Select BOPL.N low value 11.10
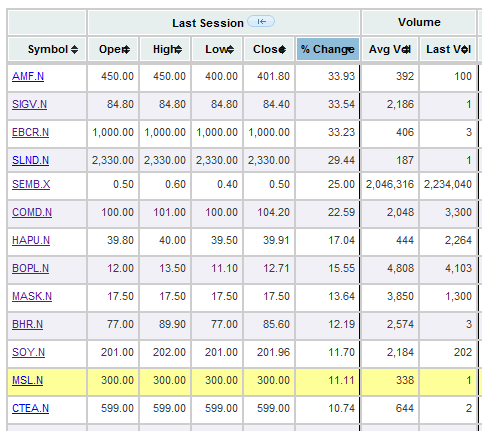Image resolution: width=482 pixels, height=431 pixels. [224, 268]
